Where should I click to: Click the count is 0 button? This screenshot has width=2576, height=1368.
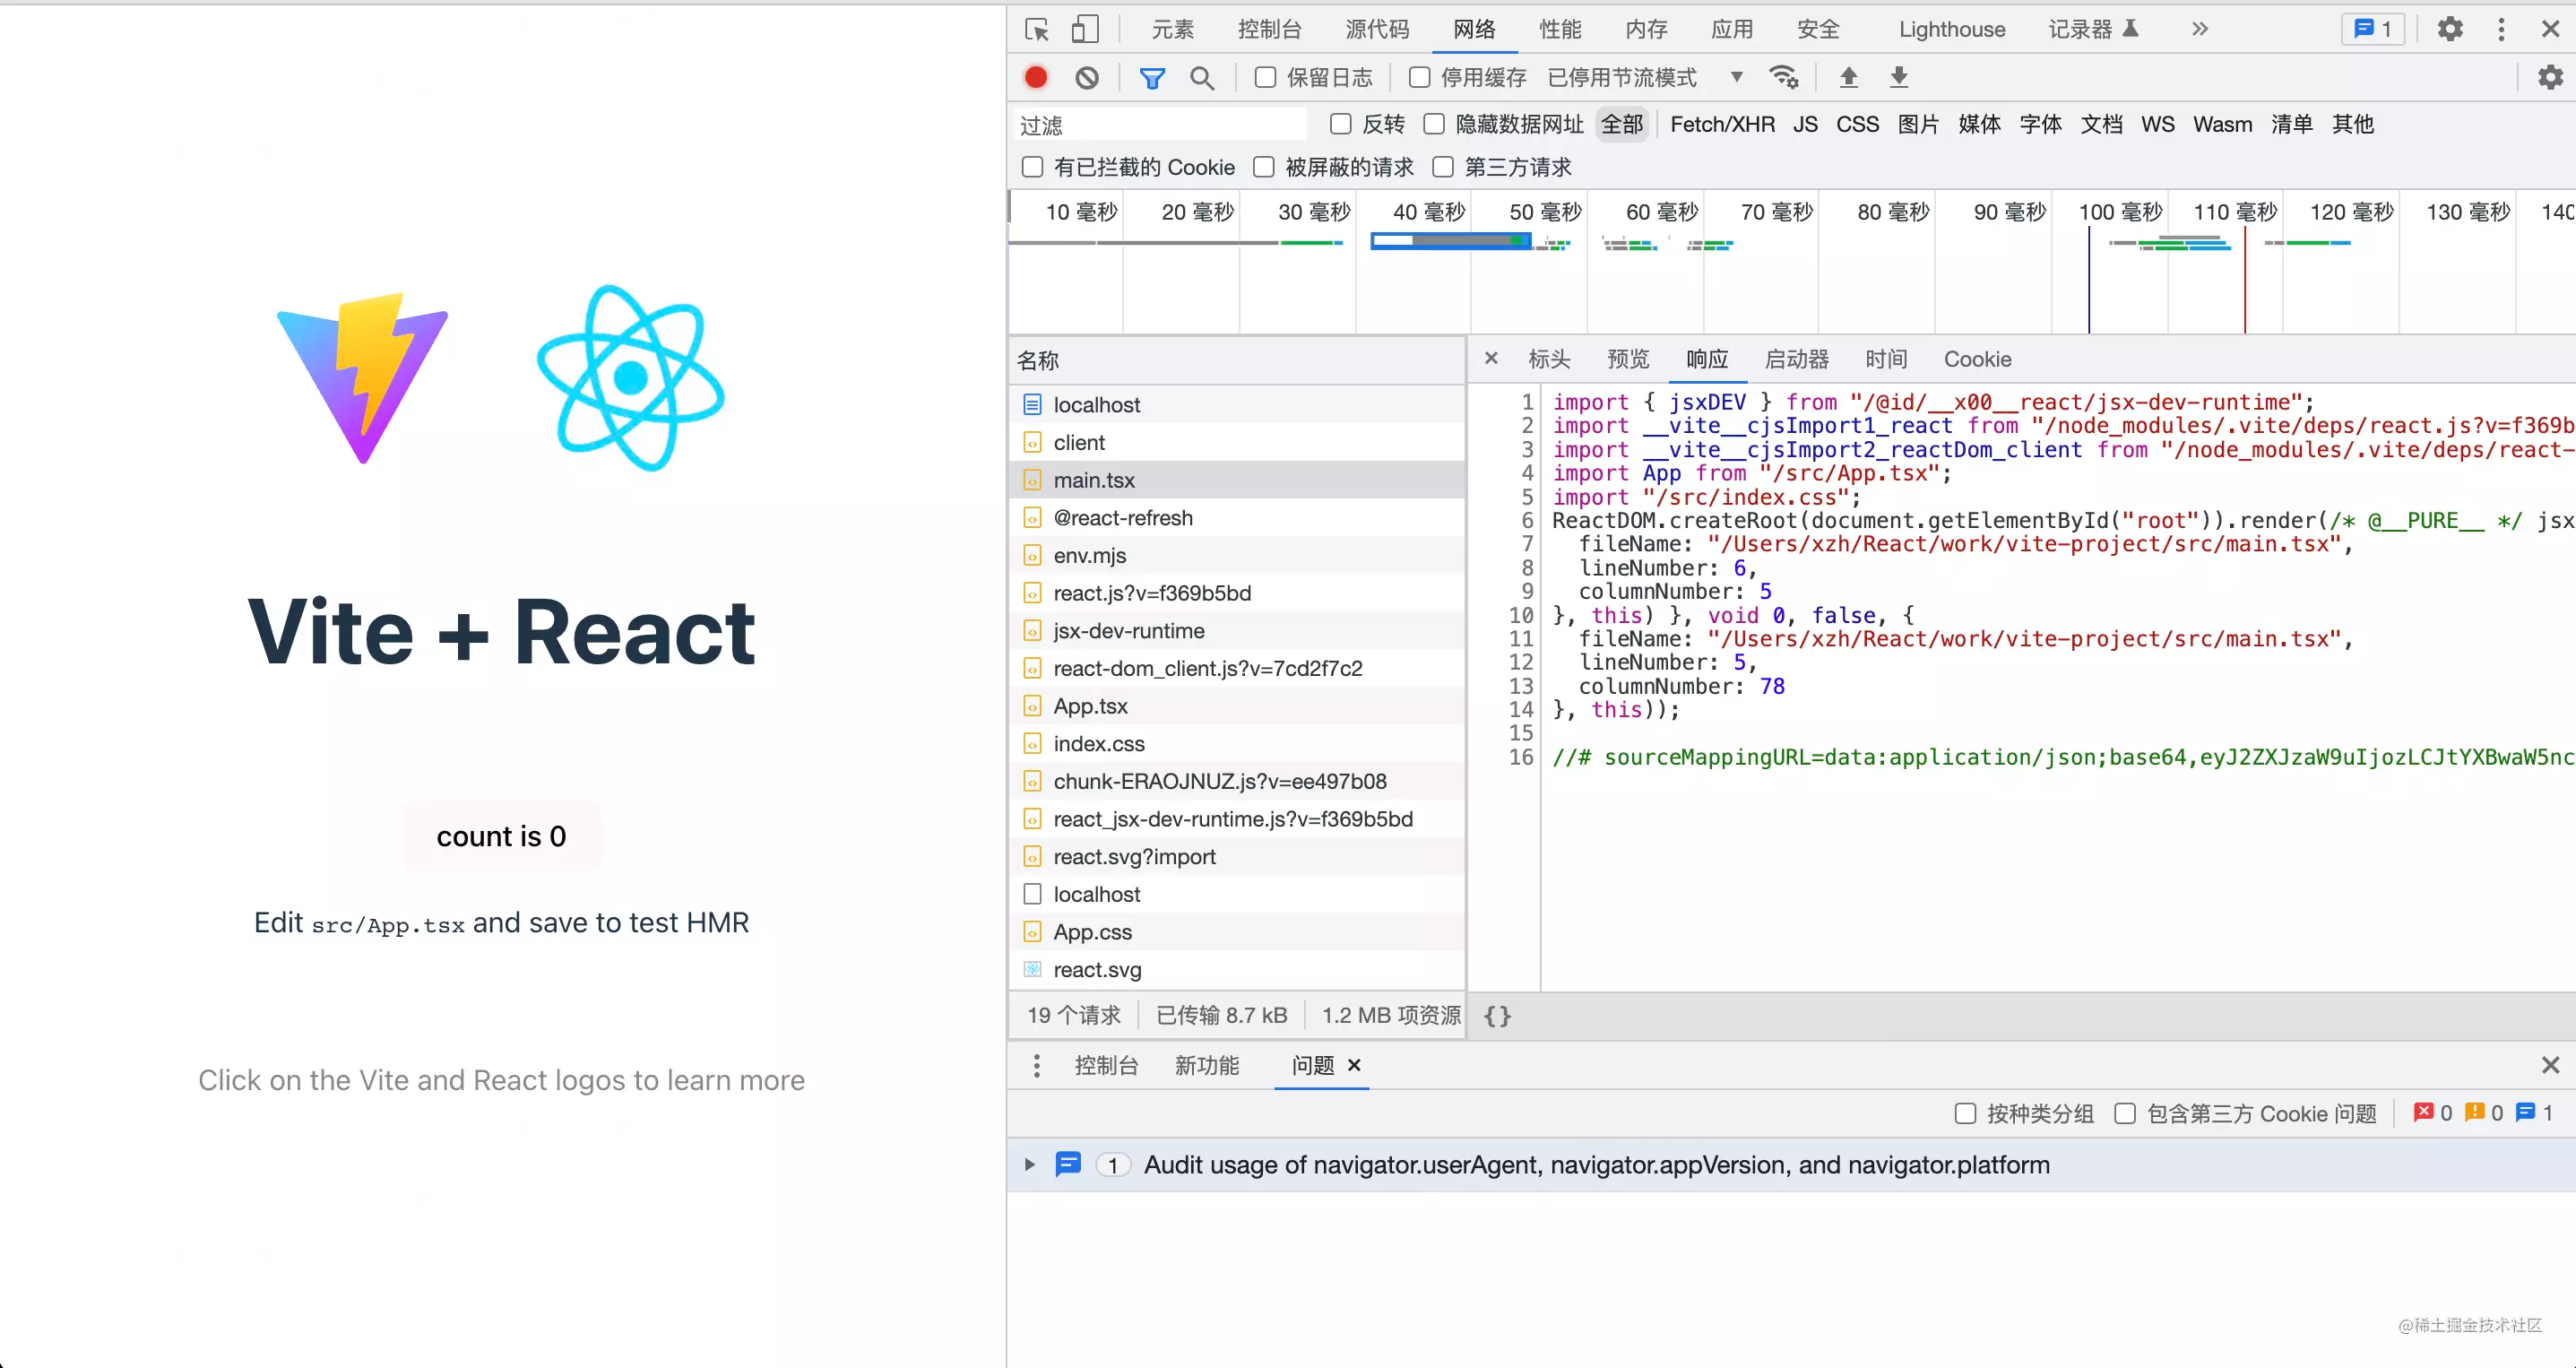coord(501,836)
